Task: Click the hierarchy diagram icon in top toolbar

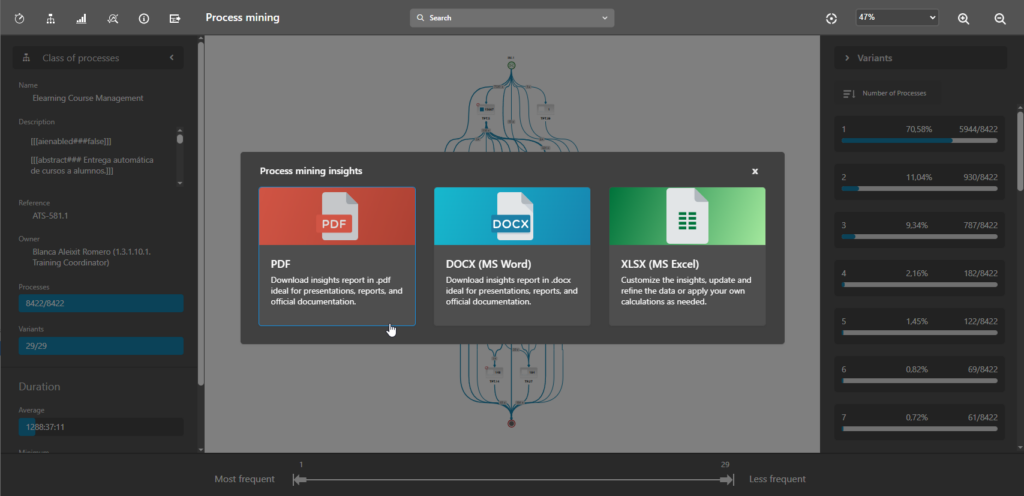Action: (51, 18)
